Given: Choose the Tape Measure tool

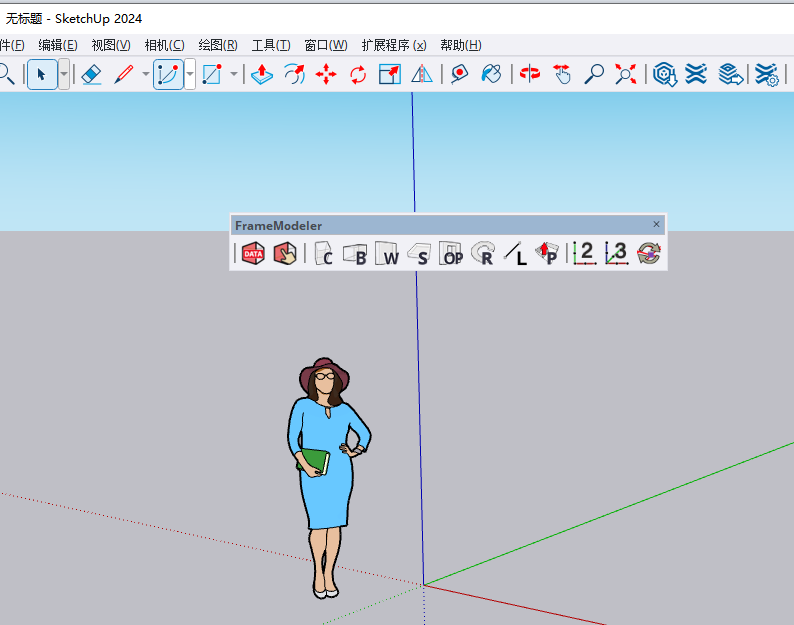Looking at the screenshot, I should (x=459, y=74).
